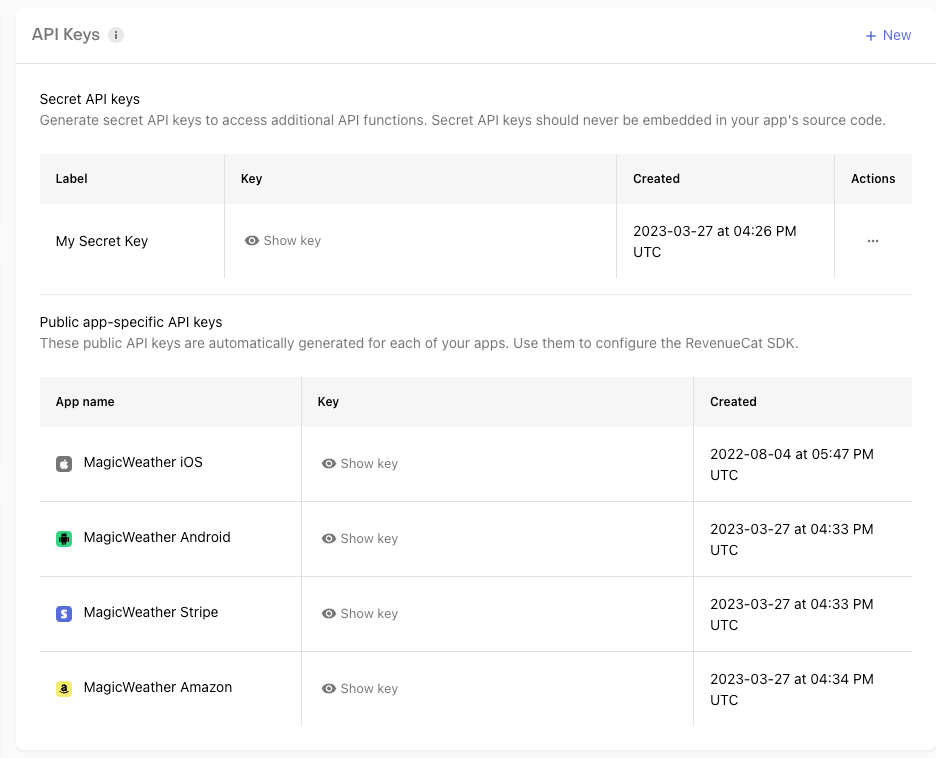Click the Android icon for MagicWeather Android
This screenshot has width=936, height=758.
pyautogui.click(x=64, y=539)
